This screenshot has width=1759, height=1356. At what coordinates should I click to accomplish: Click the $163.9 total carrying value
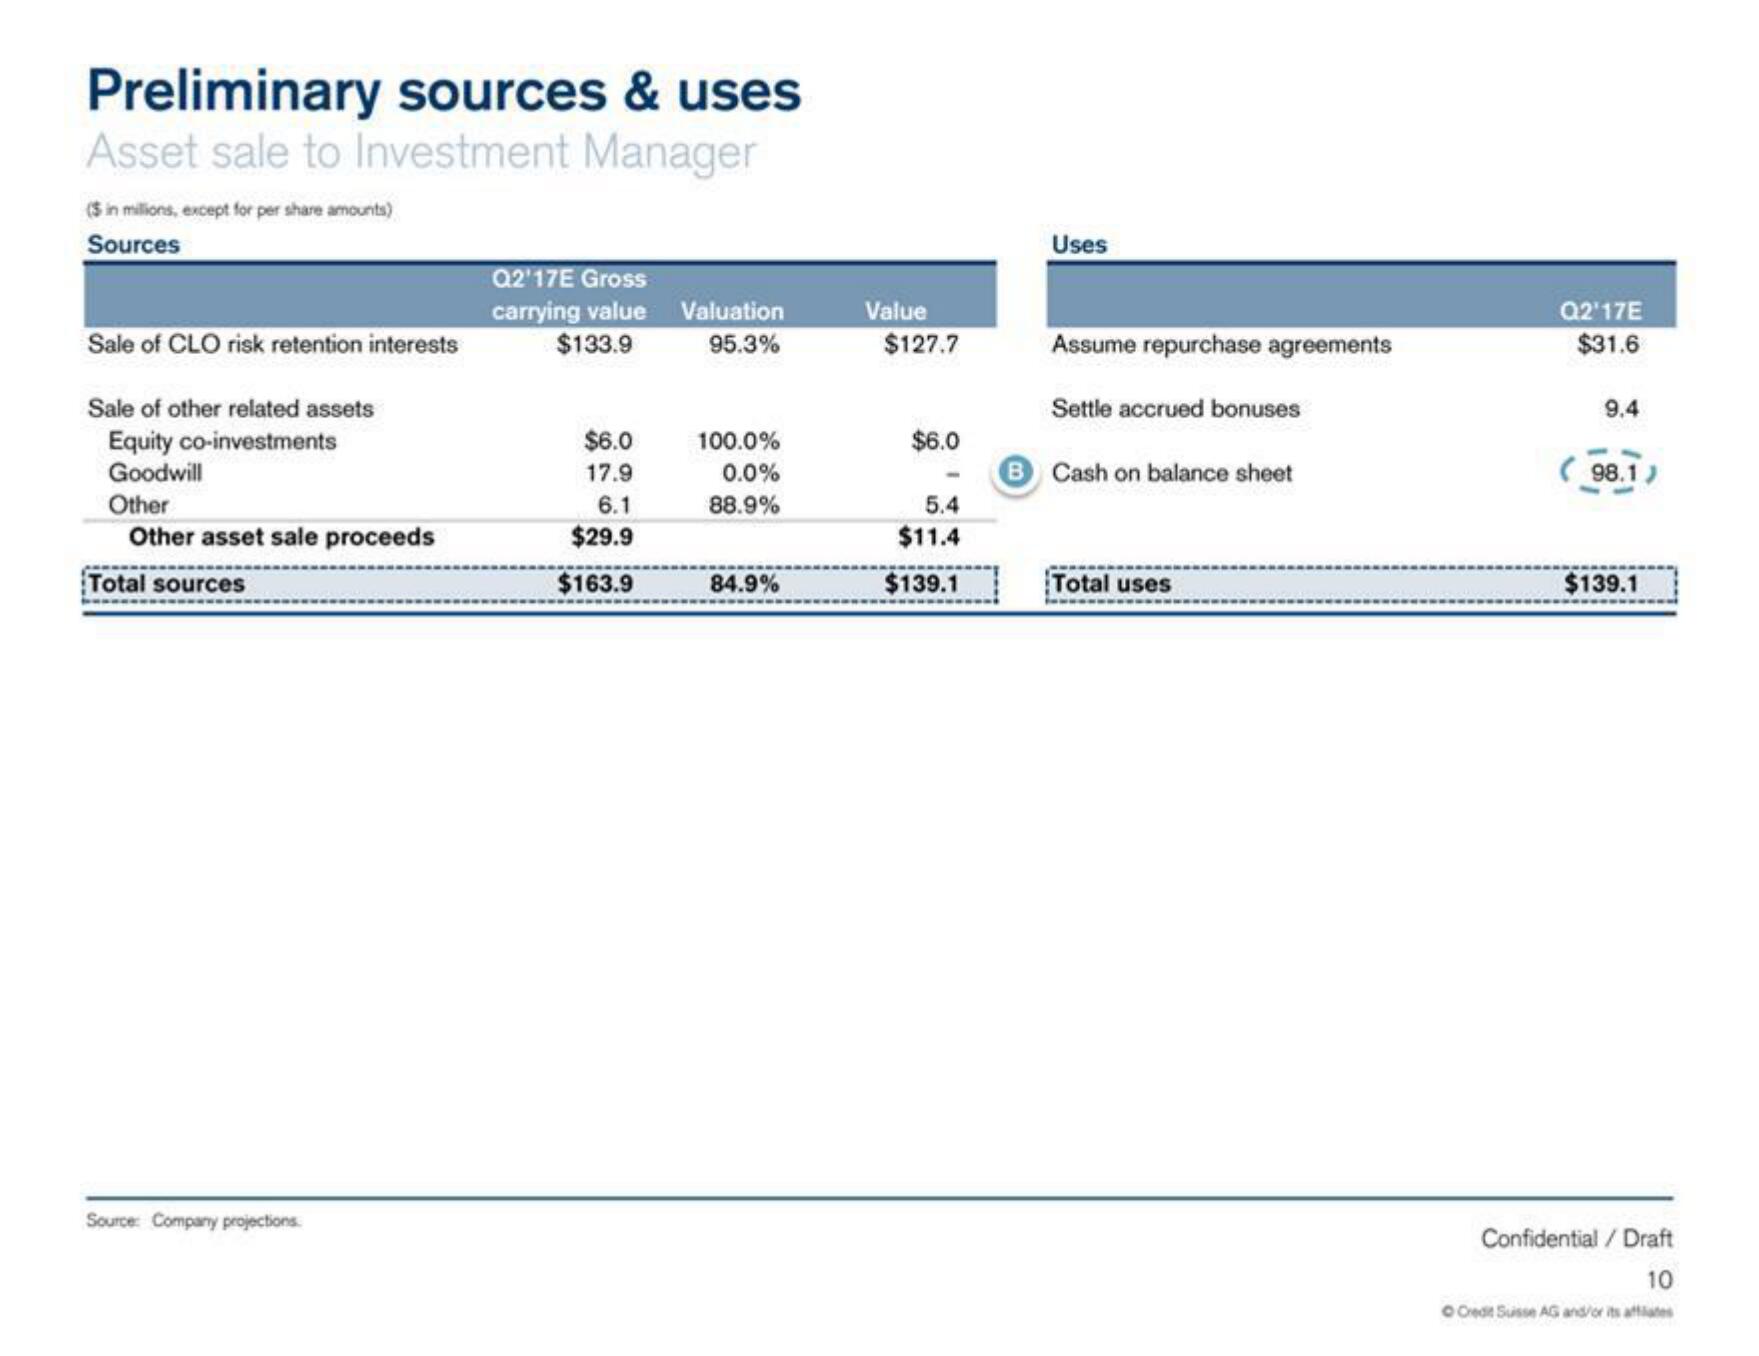(594, 584)
